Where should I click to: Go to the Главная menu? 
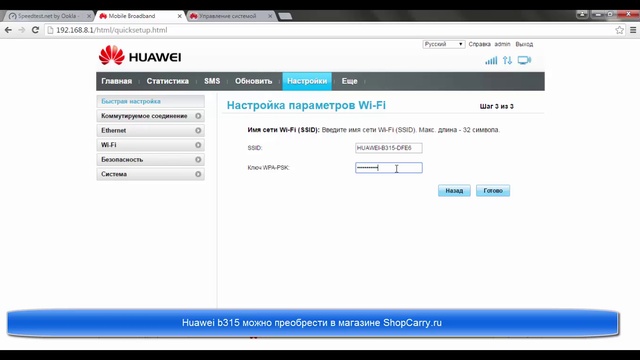(x=117, y=81)
